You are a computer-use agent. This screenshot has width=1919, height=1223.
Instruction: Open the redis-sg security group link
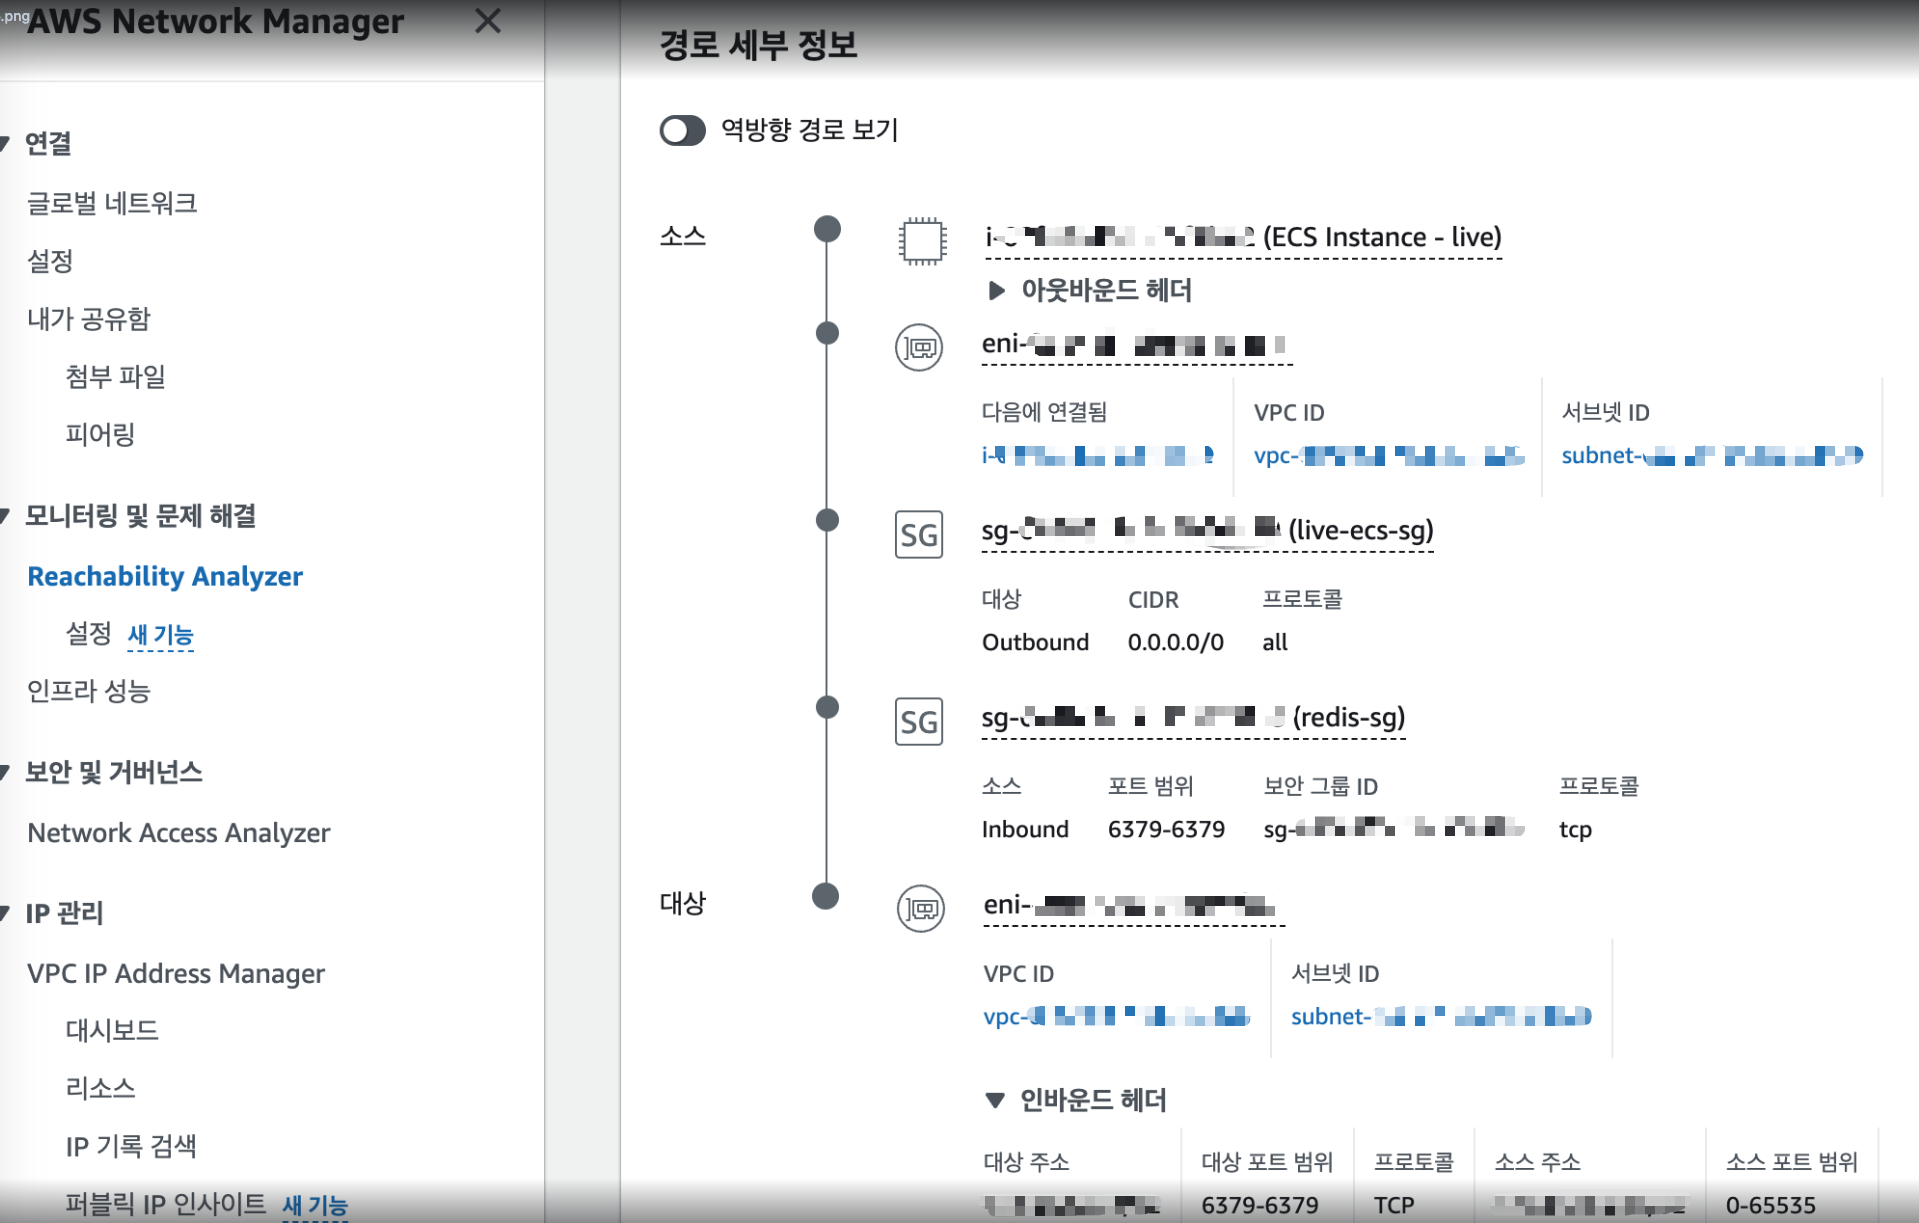[x=1194, y=718]
